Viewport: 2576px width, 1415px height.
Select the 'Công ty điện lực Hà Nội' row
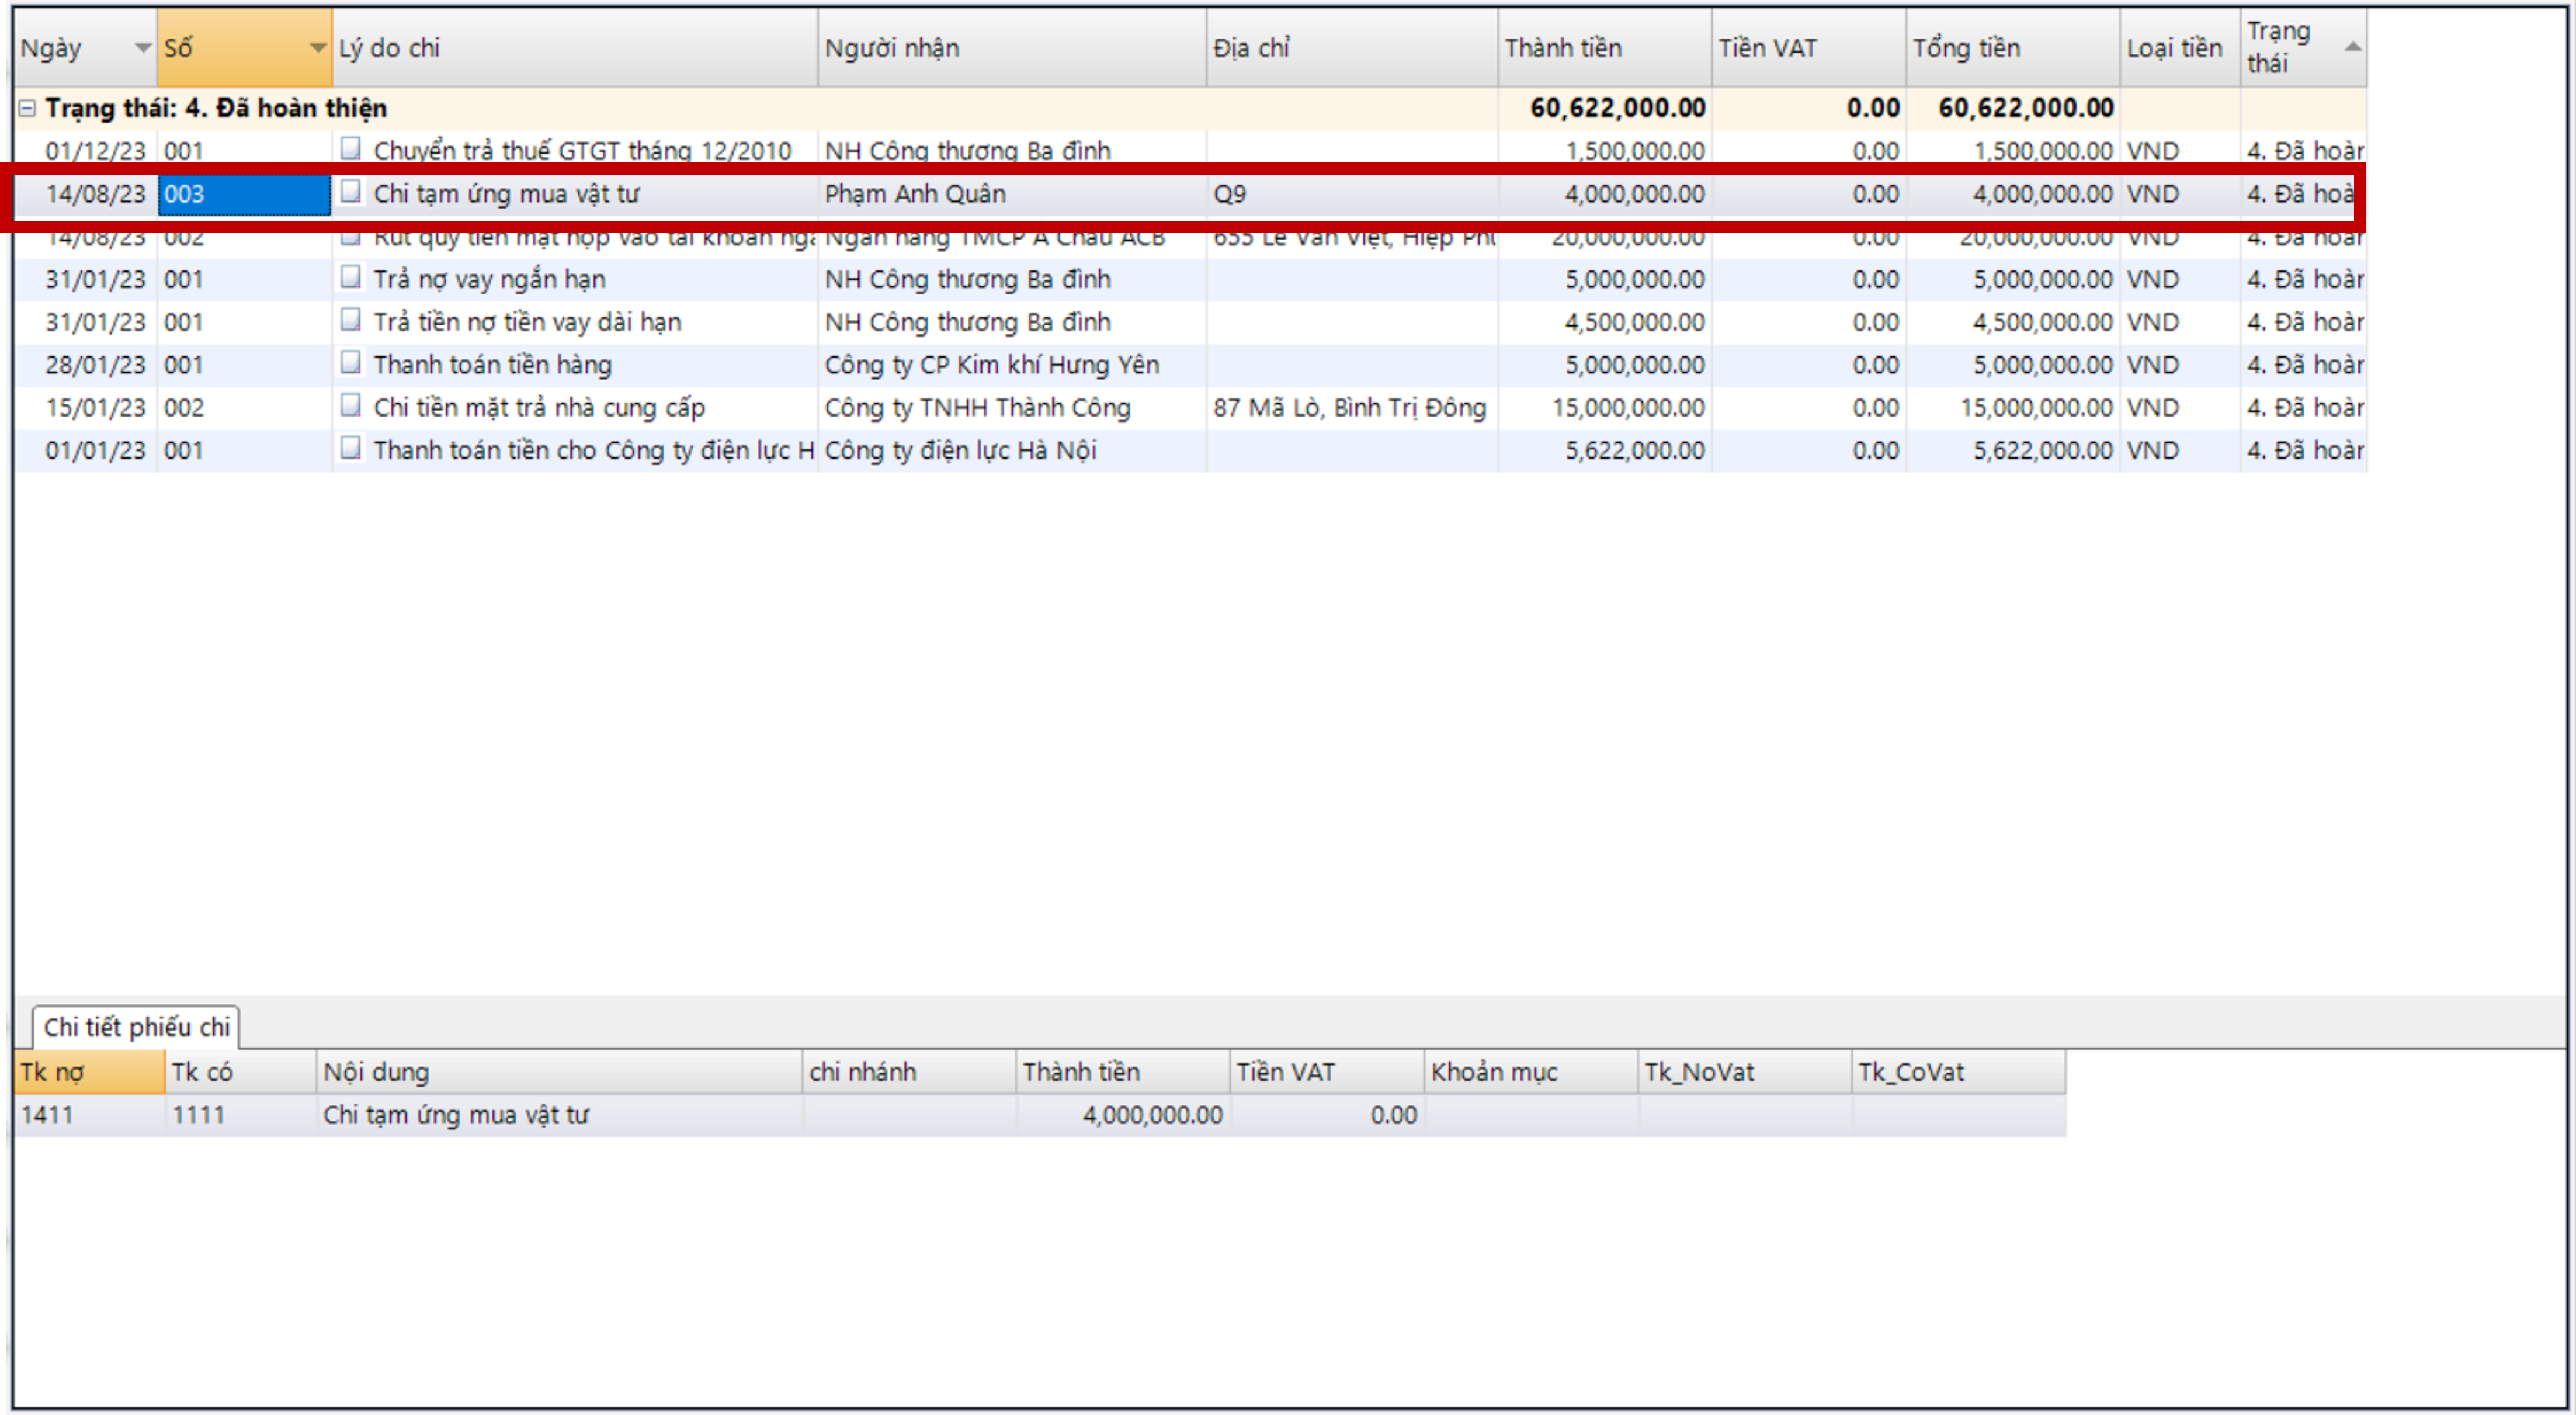click(x=960, y=451)
